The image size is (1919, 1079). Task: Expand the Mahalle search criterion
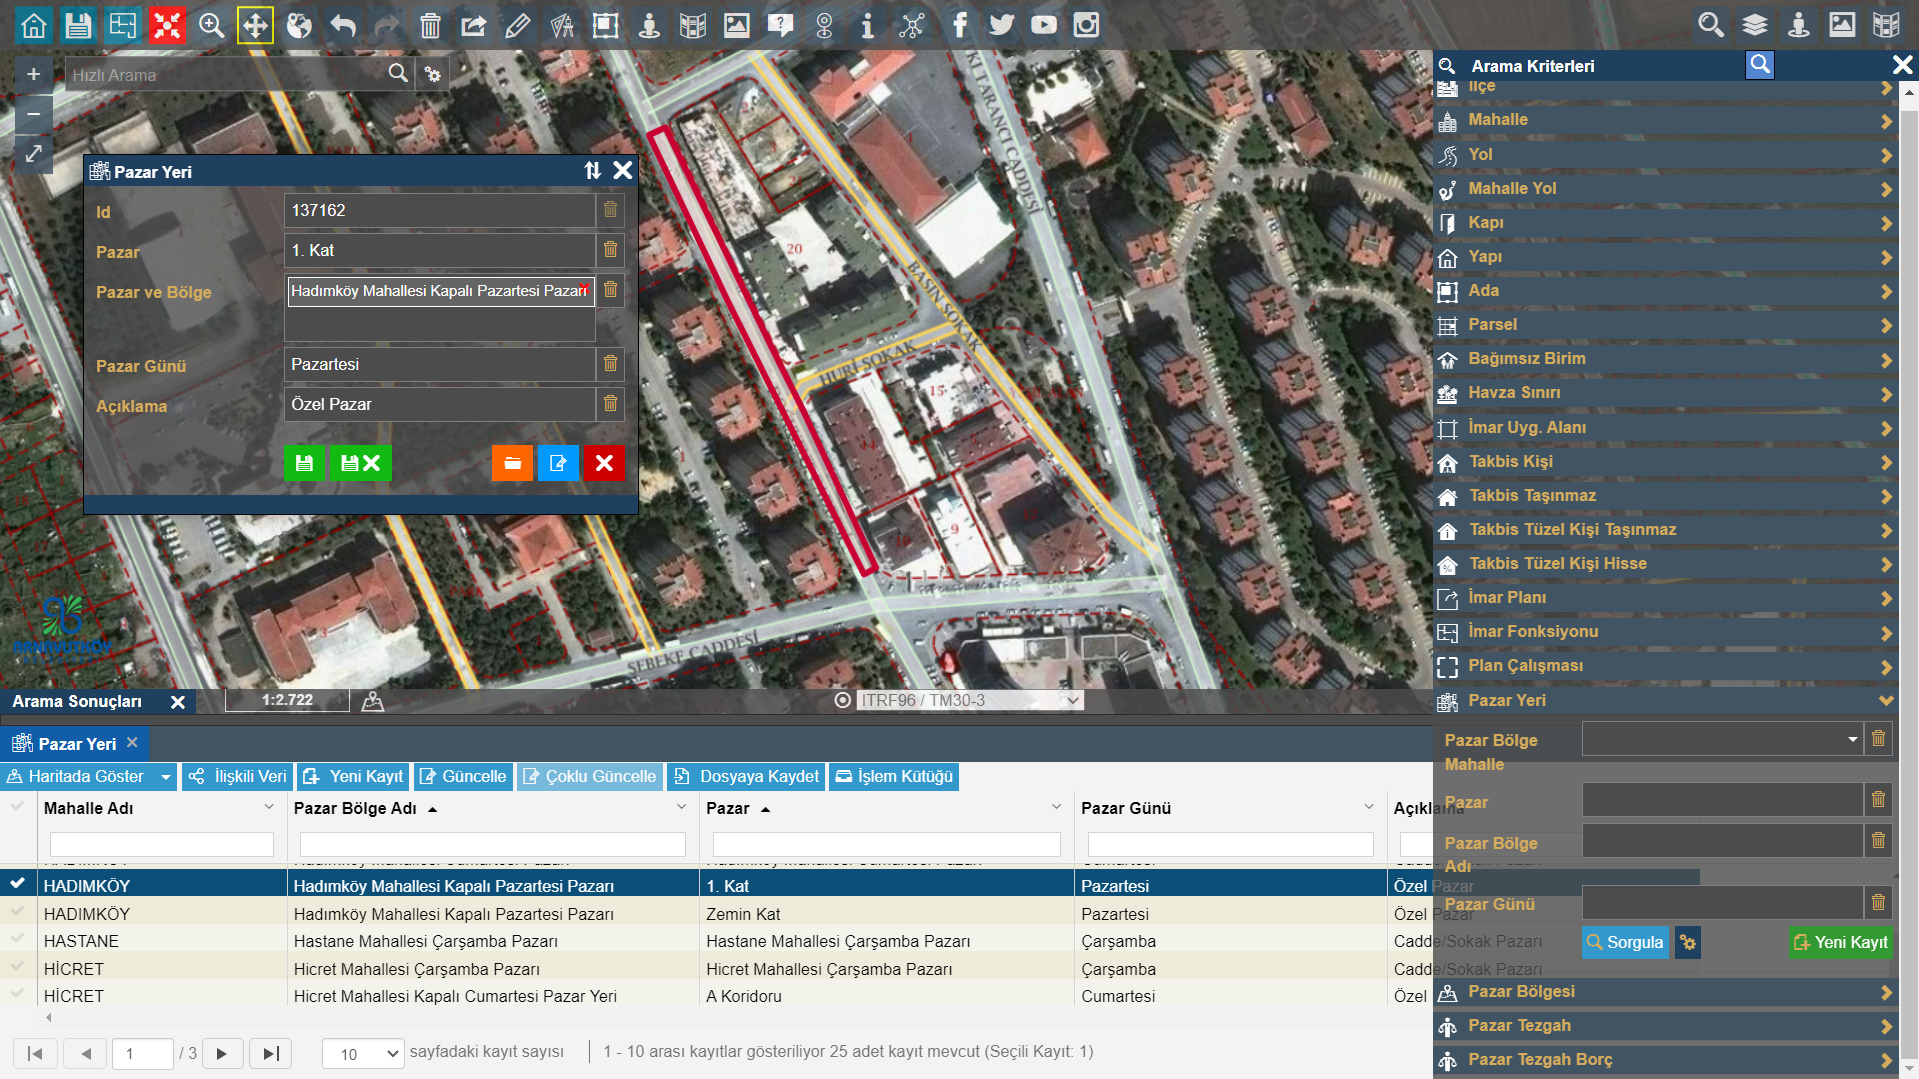[x=1665, y=120]
